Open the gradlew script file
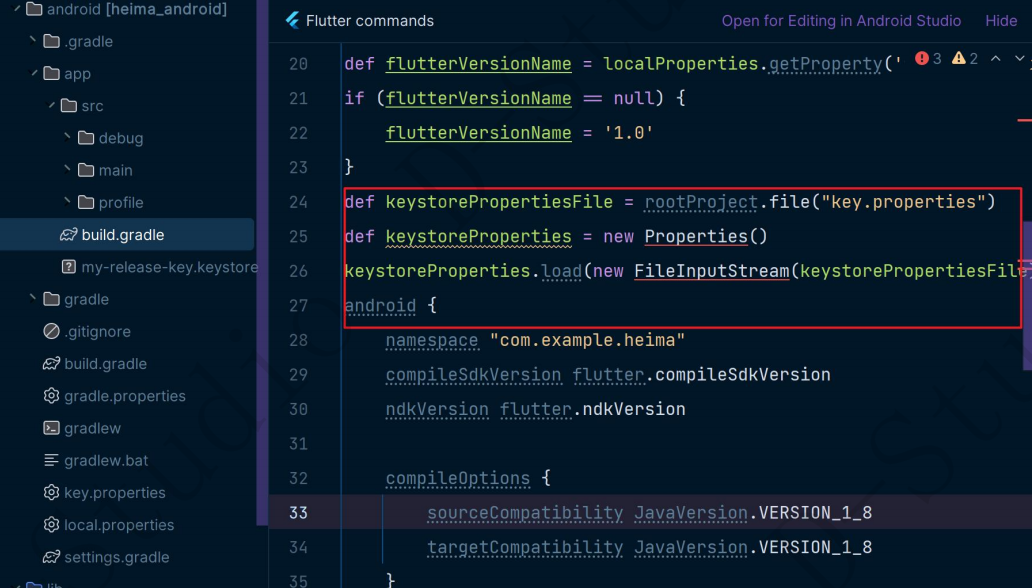1032x588 pixels. pos(92,429)
